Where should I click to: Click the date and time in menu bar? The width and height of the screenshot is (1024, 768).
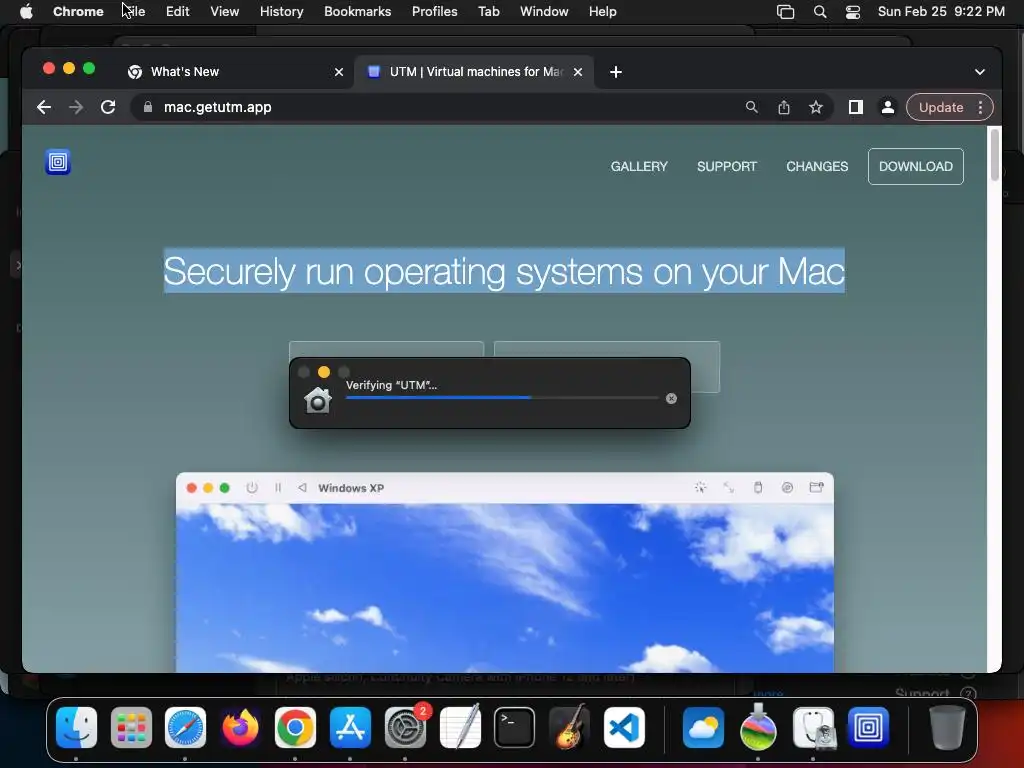941,11
